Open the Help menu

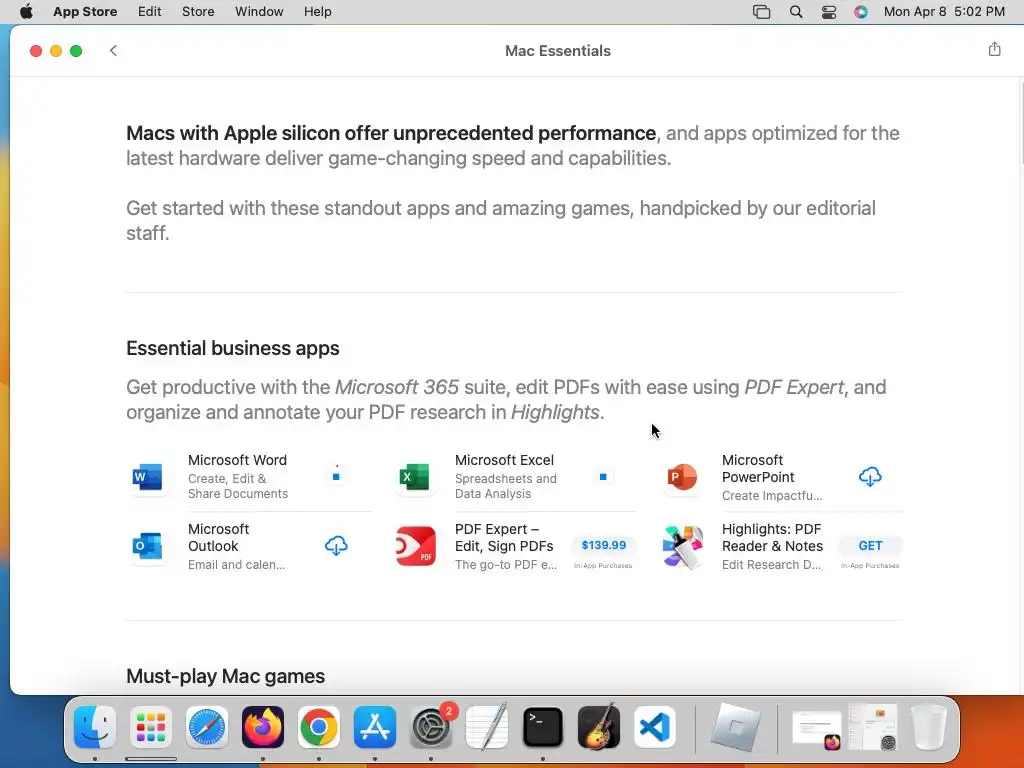pos(317,12)
